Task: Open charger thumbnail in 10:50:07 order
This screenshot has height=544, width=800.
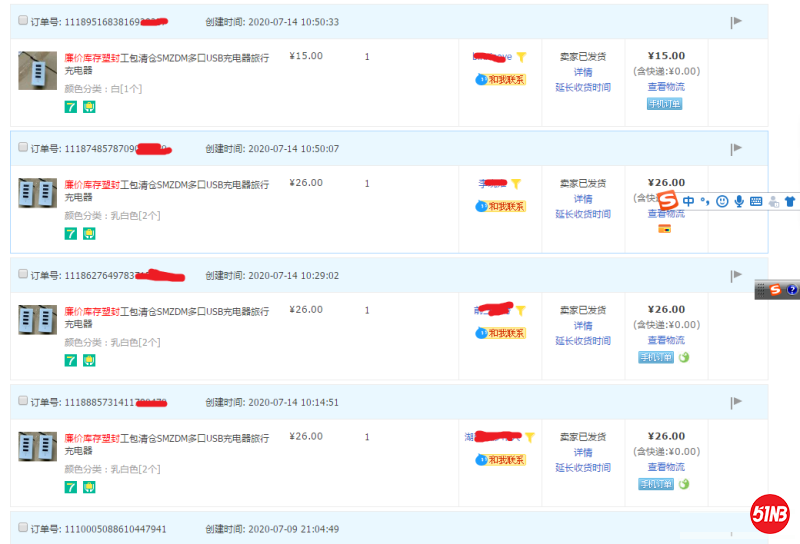Action: point(38,192)
